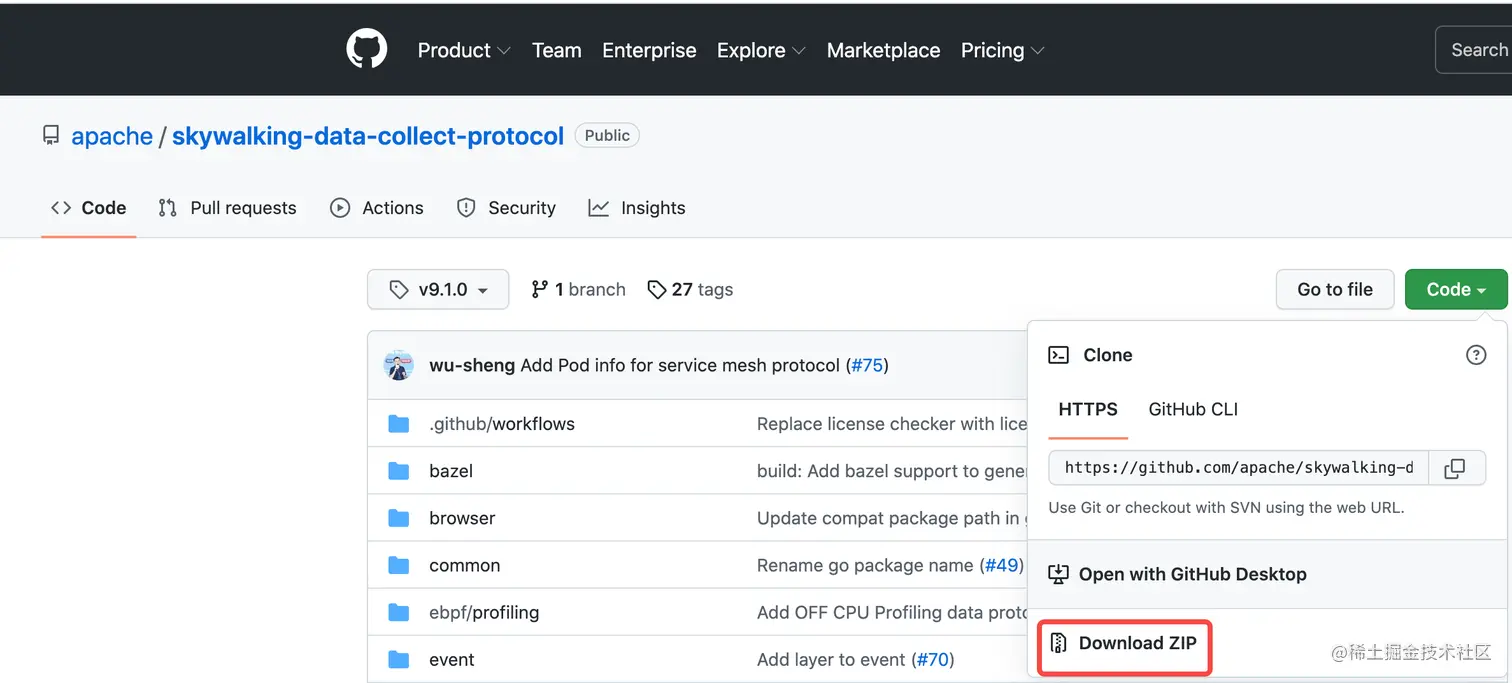This screenshot has height=683, width=1512.
Task: Click the clone URL text field
Action: pyautogui.click(x=1238, y=468)
